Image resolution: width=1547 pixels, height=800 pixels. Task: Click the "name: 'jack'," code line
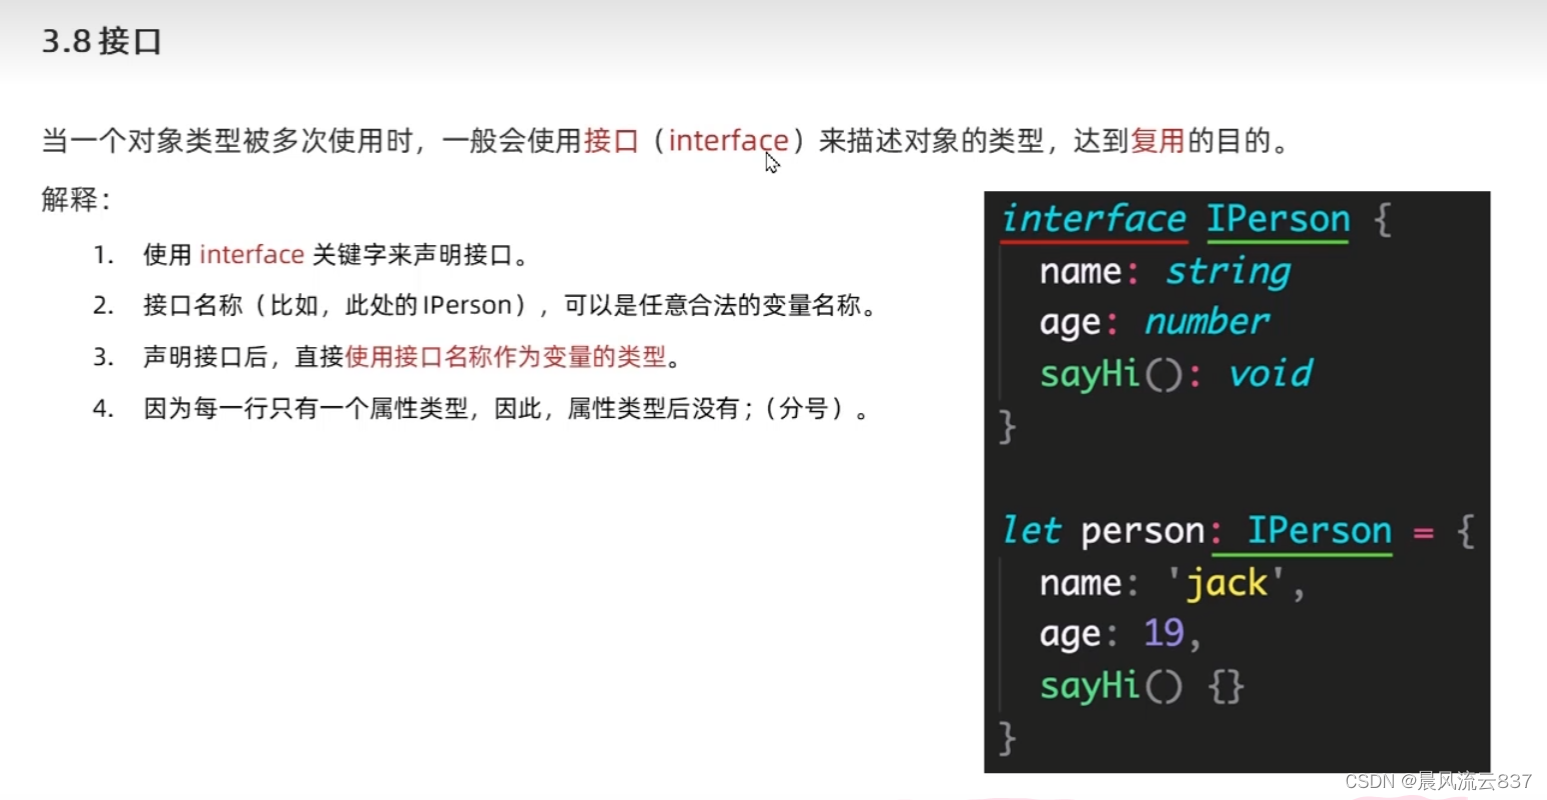click(1172, 583)
